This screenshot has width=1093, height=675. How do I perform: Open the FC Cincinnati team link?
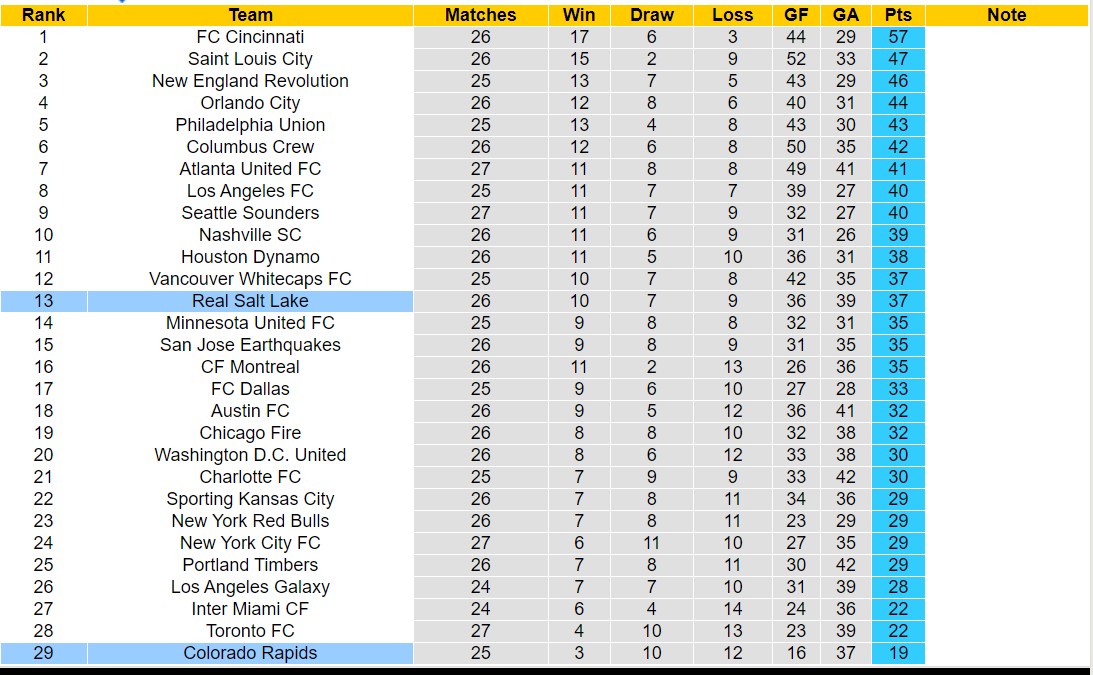click(x=250, y=37)
